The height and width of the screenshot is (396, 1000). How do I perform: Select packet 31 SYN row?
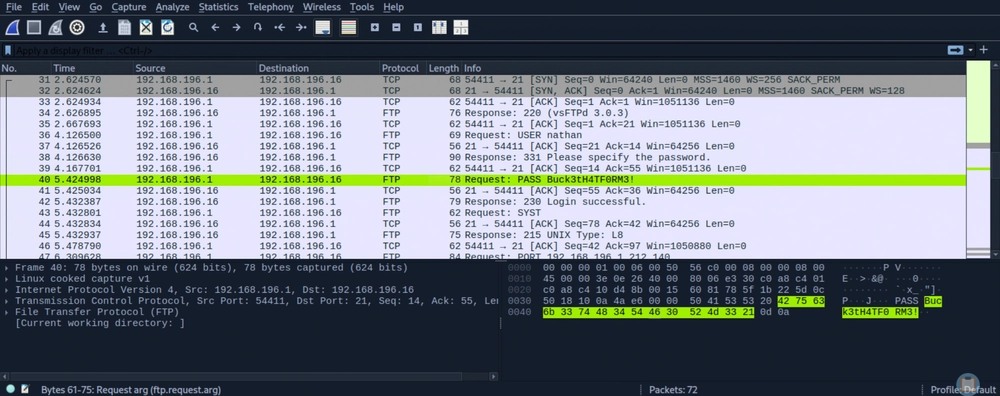coord(483,80)
